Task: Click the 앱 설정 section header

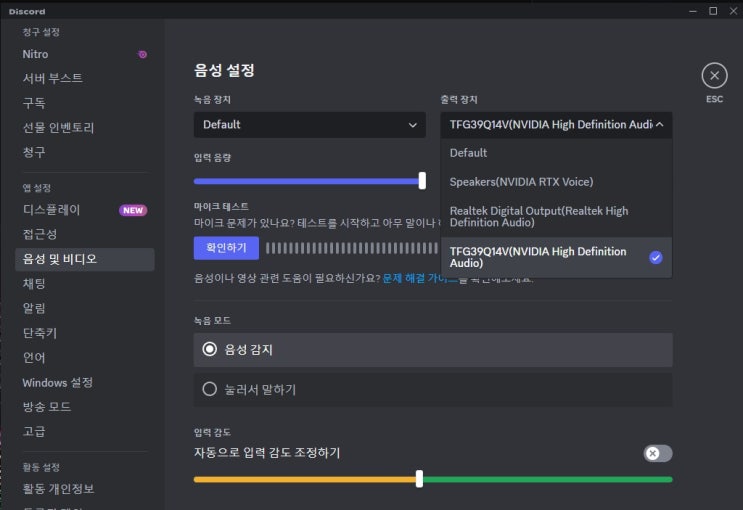Action: click(36, 188)
